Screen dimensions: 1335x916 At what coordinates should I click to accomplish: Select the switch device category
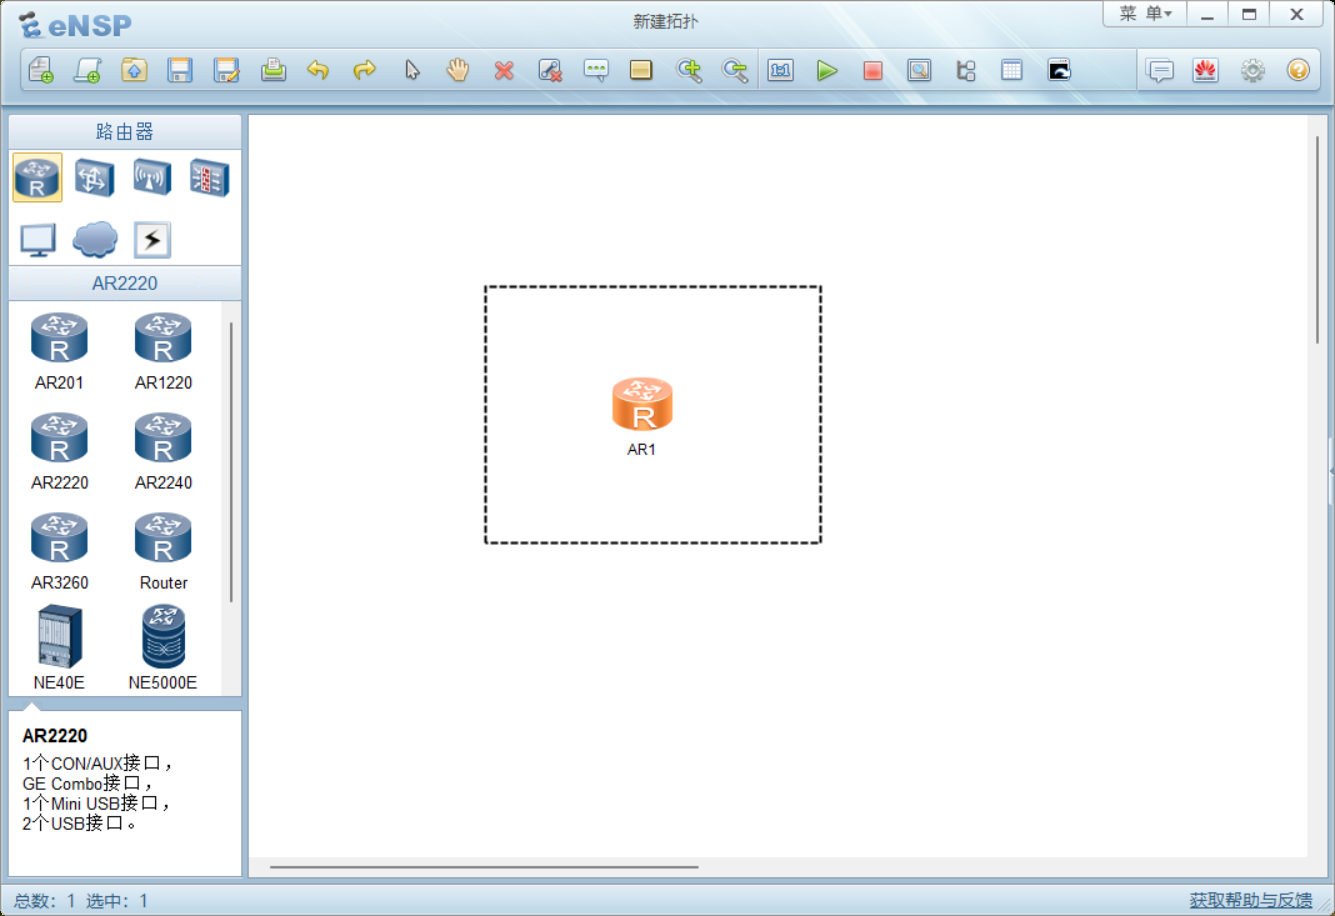pos(95,178)
